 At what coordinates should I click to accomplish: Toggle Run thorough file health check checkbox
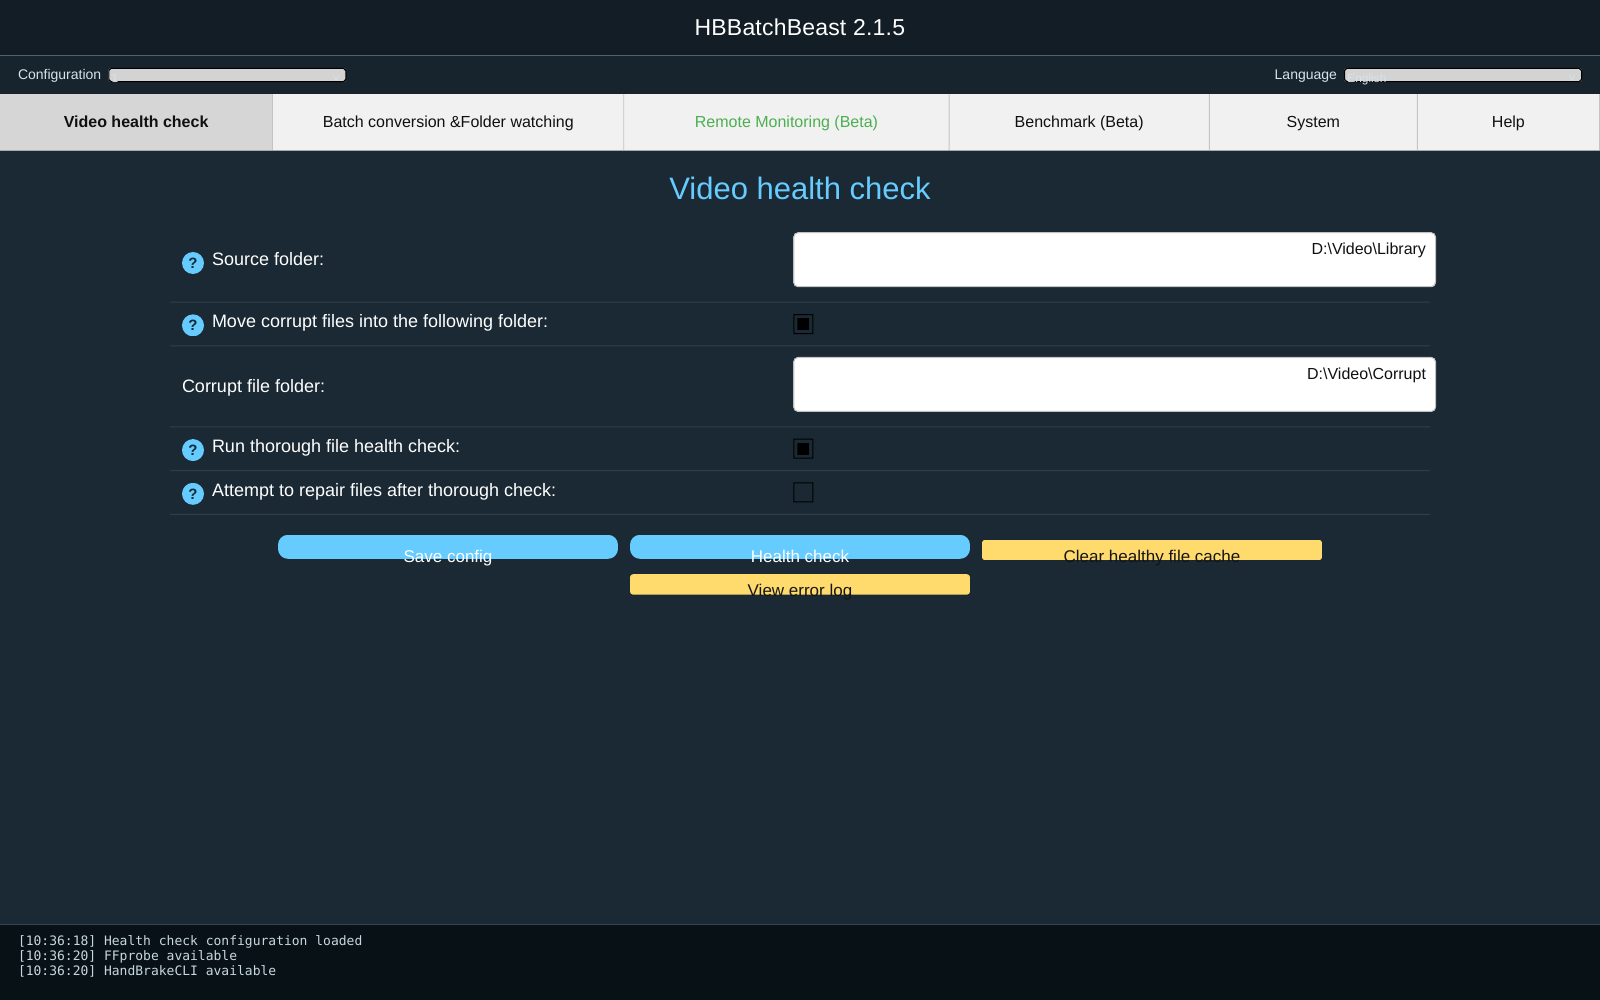[803, 449]
